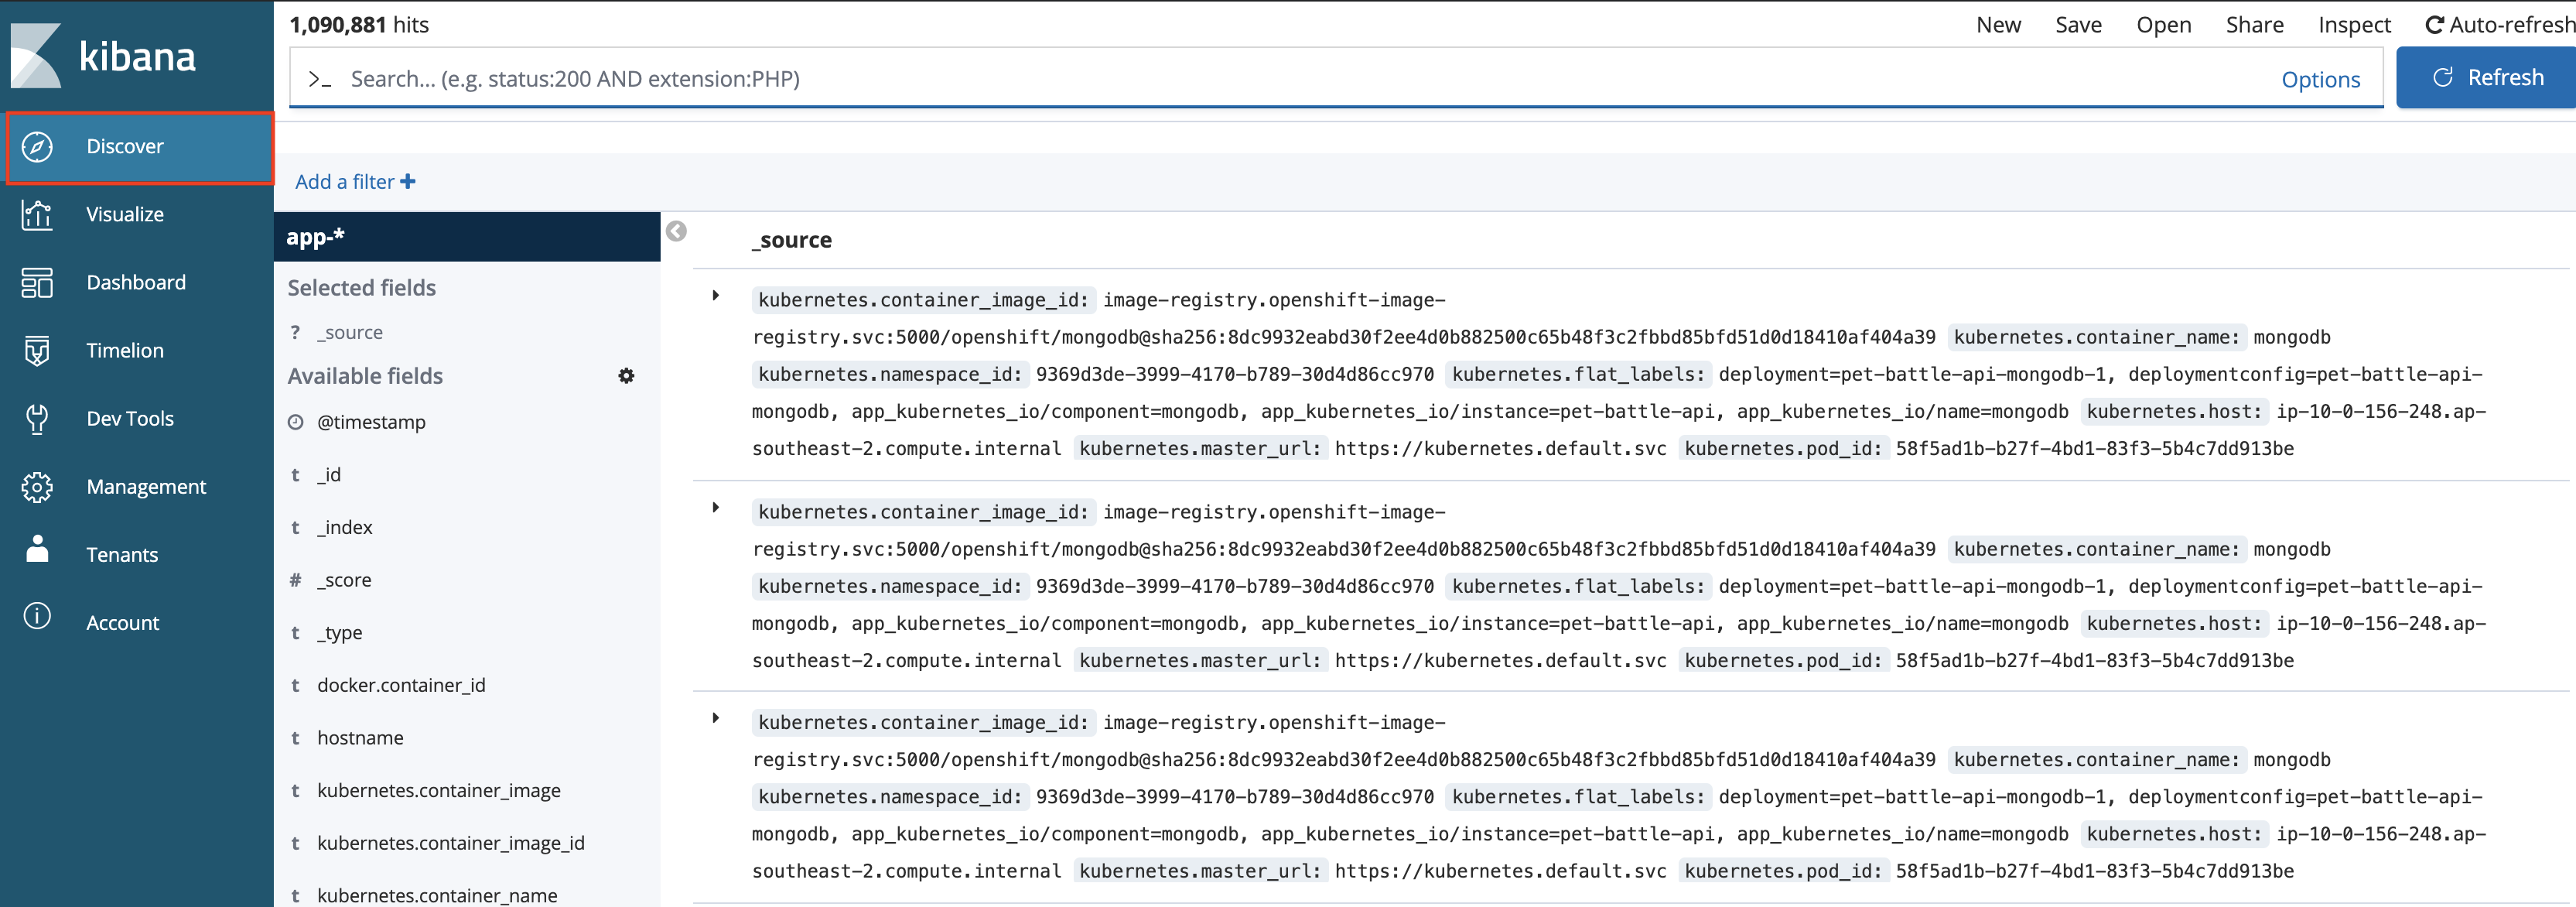Focus the search query input
The width and height of the screenshot is (2576, 907).
tap(1300, 79)
